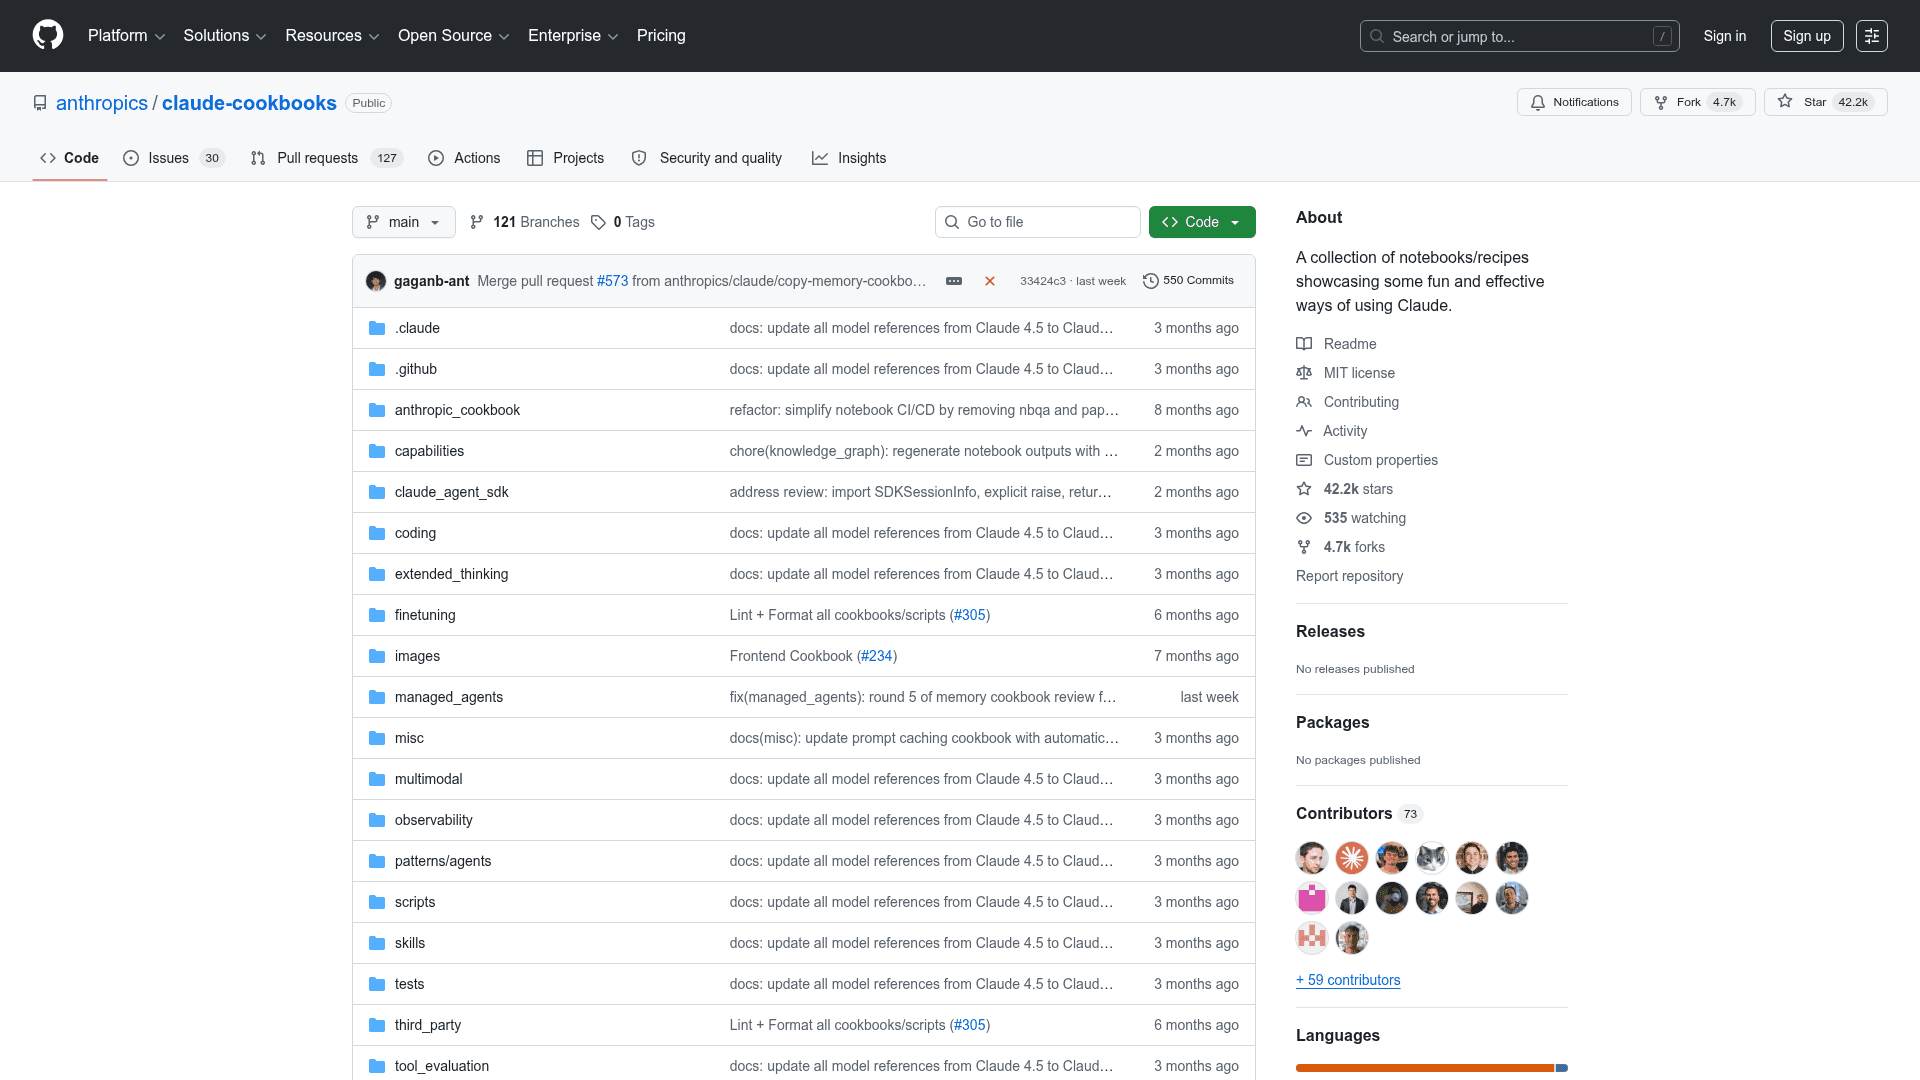Focus the Search or jump to field

point(1520,36)
